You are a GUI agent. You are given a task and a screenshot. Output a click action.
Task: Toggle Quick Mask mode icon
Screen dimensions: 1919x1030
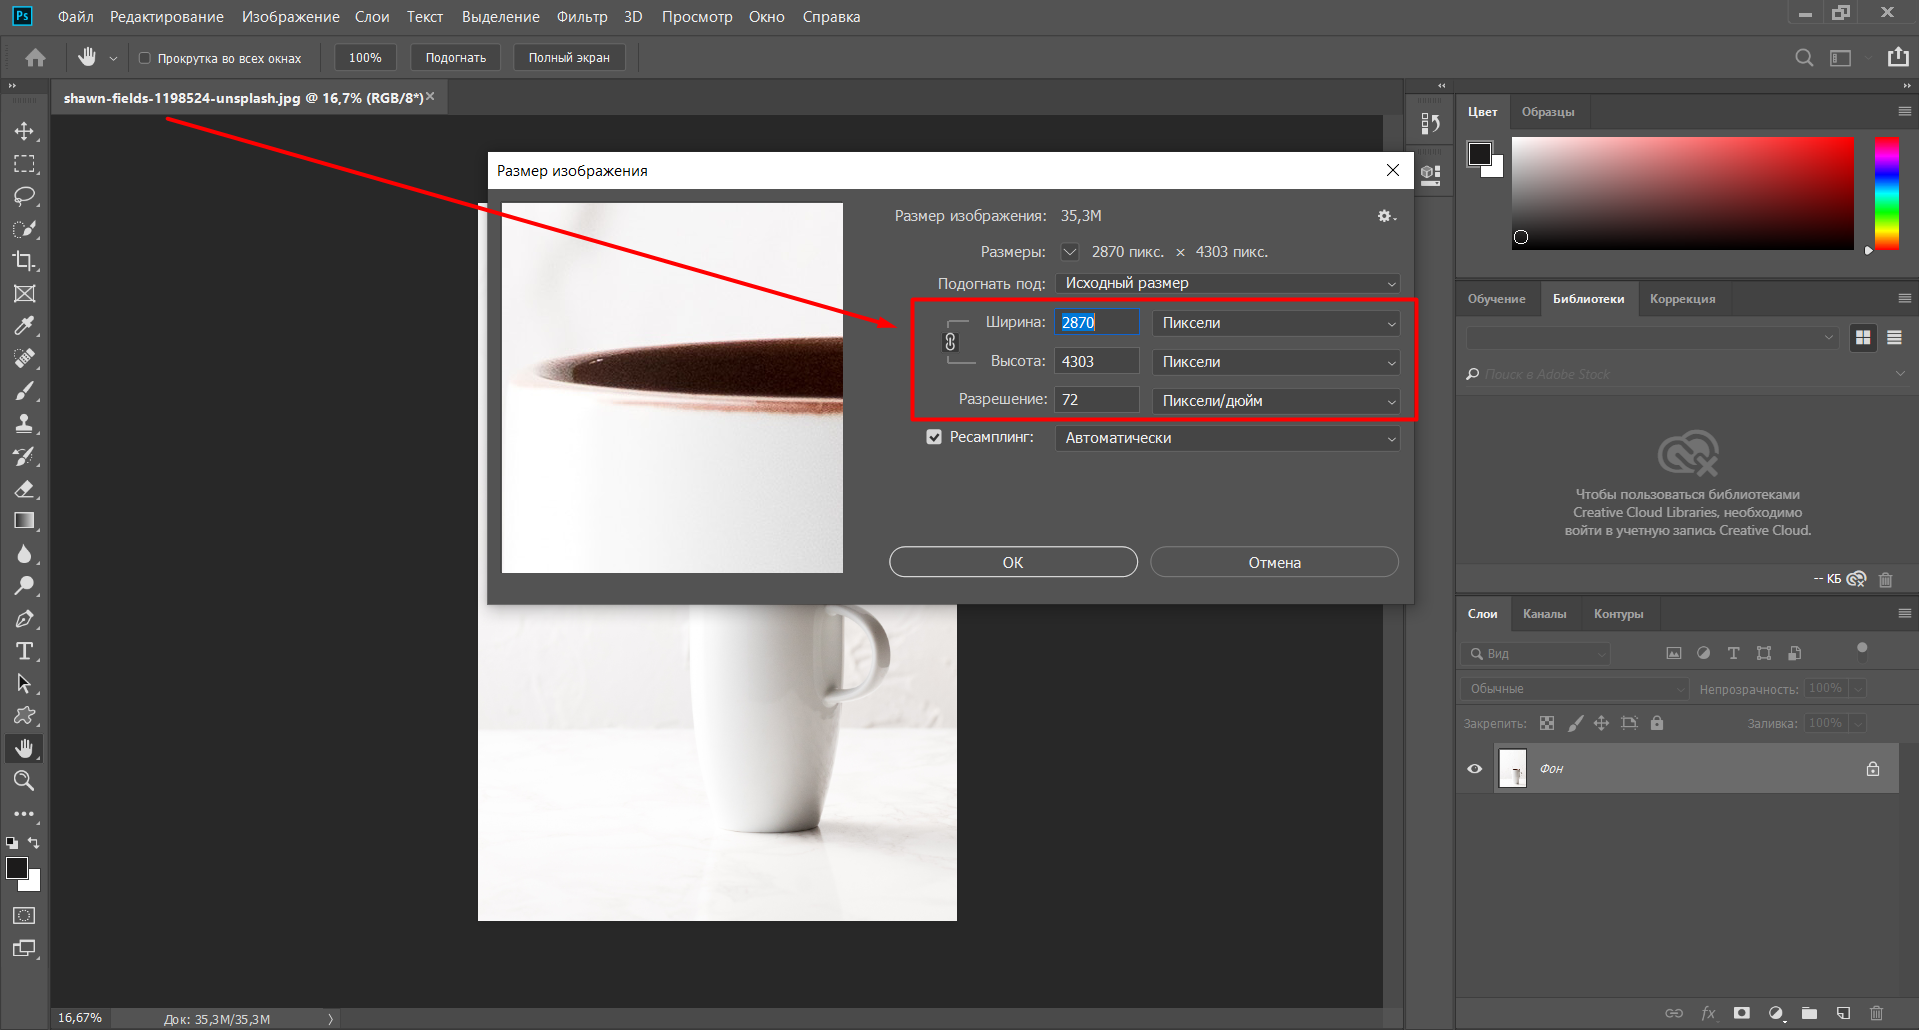(24, 915)
